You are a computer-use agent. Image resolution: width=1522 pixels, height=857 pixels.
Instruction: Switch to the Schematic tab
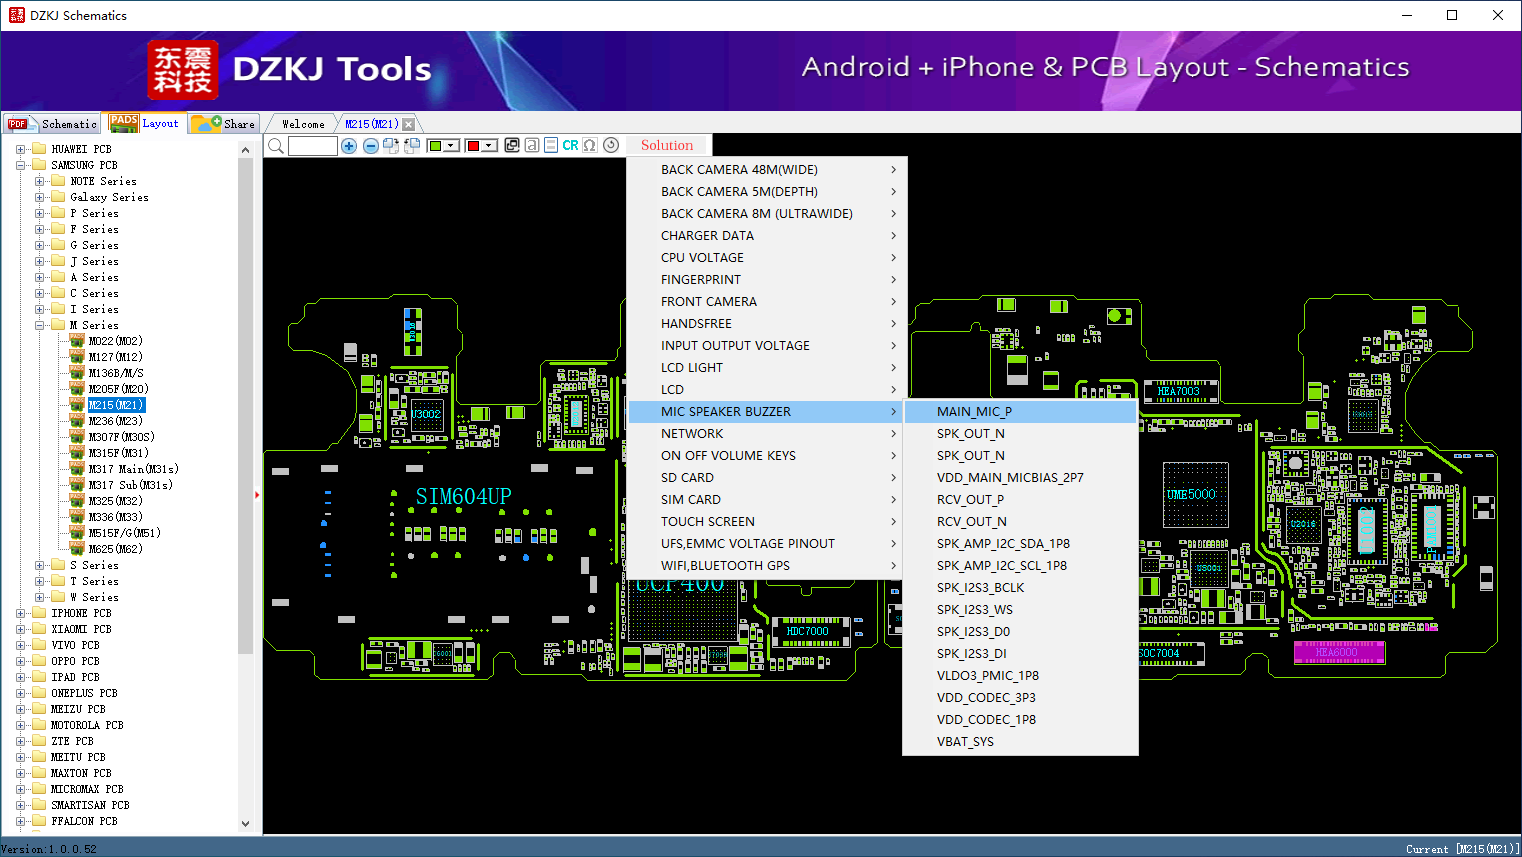[52, 124]
